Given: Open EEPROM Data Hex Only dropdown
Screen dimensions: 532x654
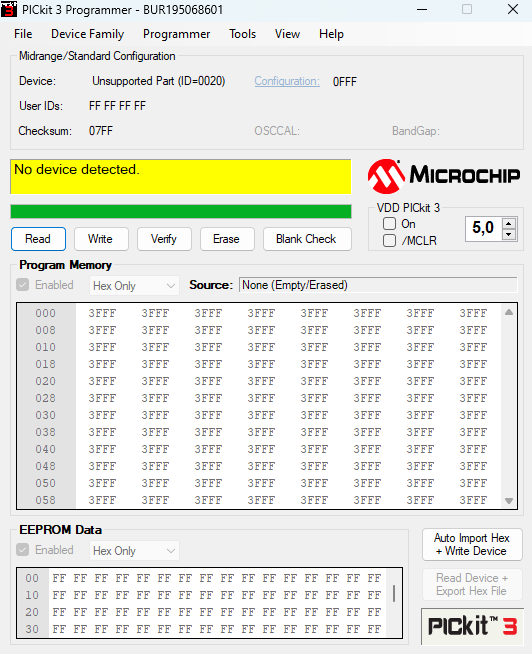Looking at the screenshot, I should pyautogui.click(x=134, y=551).
